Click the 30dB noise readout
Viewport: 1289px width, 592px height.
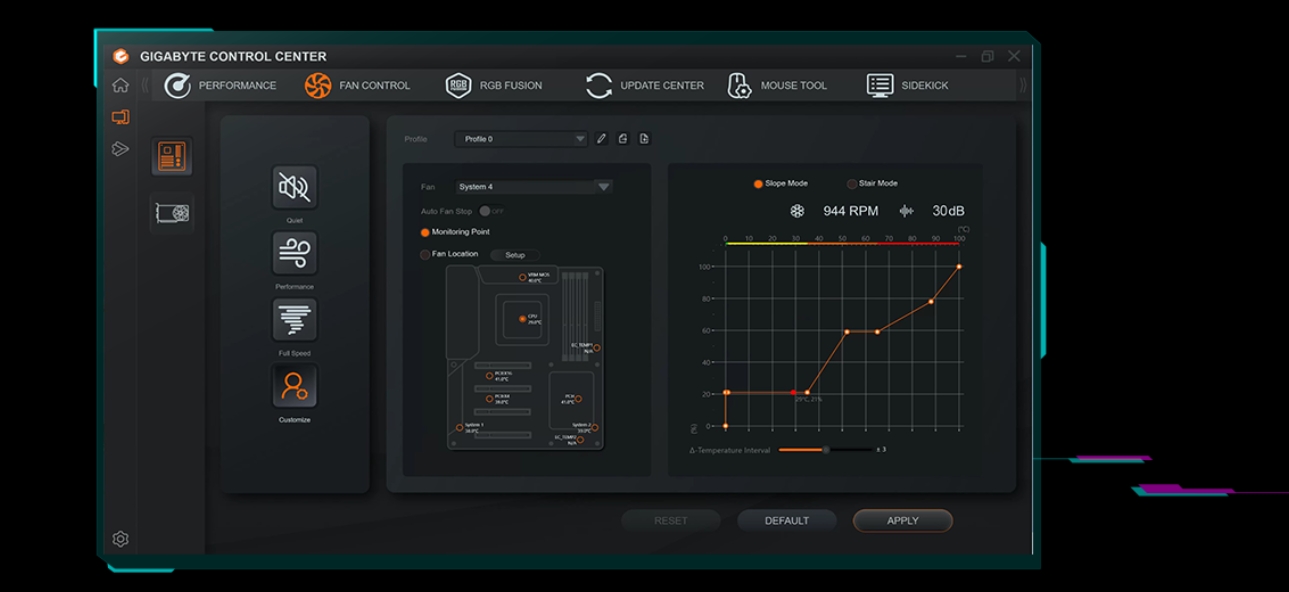pyautogui.click(x=949, y=211)
